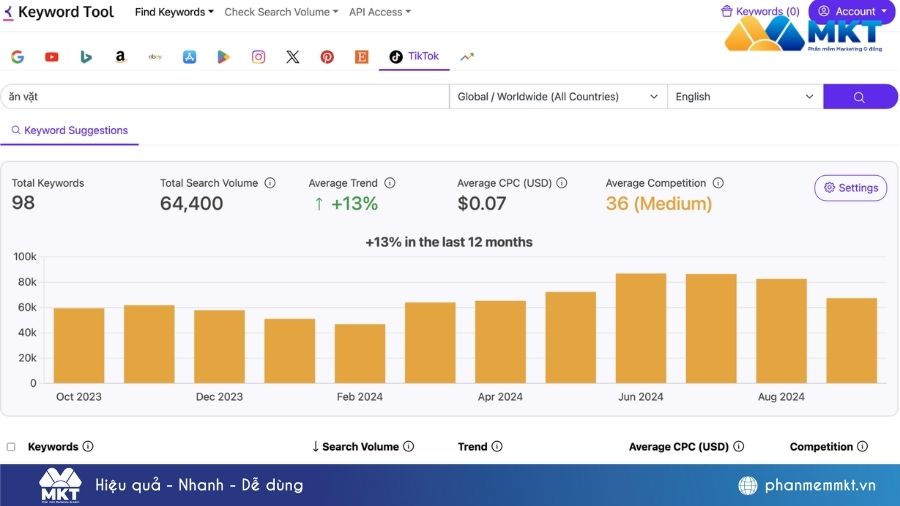
Task: Select the X (Twitter) platform icon
Action: pos(292,57)
